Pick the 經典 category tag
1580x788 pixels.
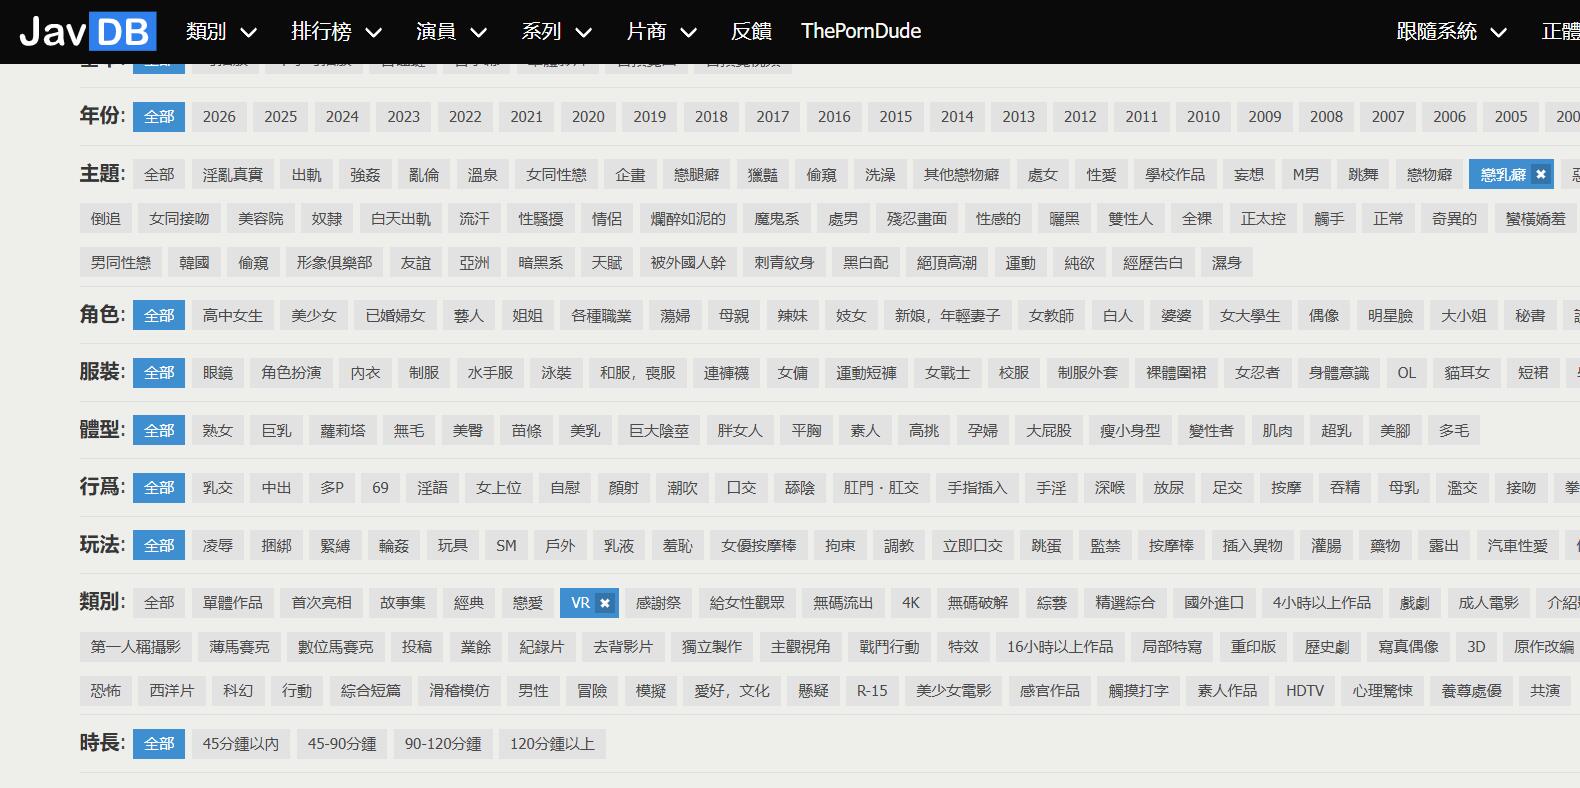pos(469,603)
